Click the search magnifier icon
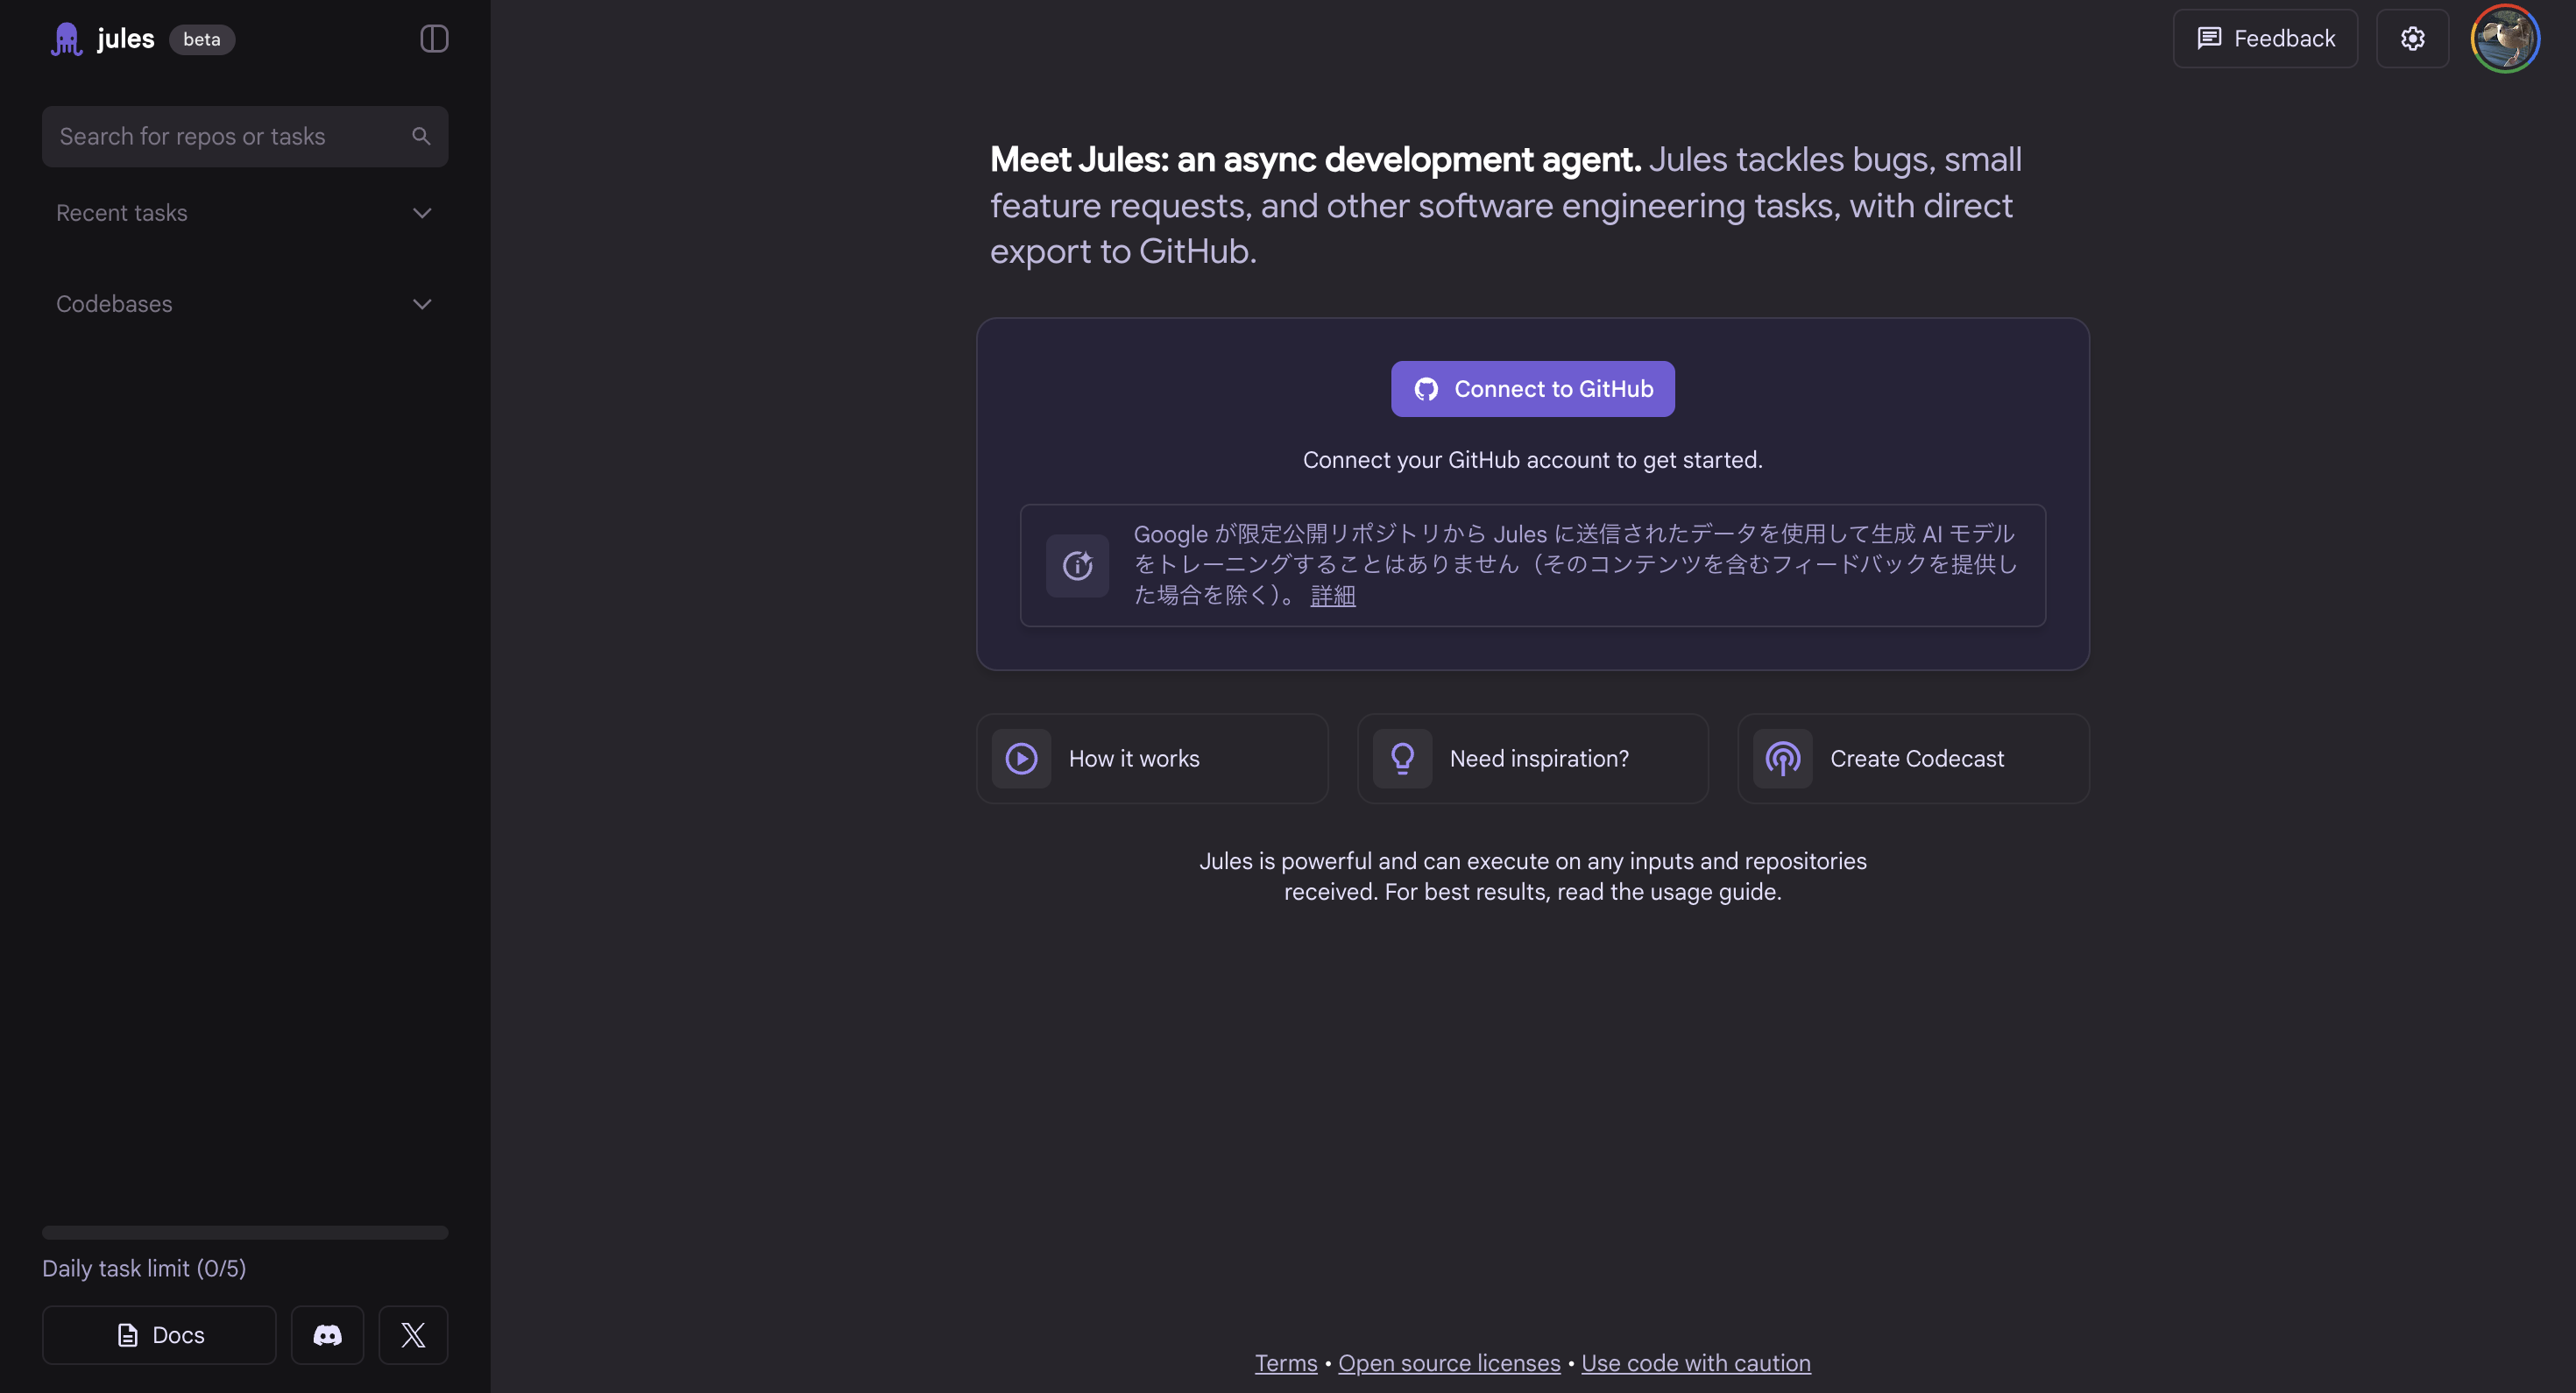 click(x=420, y=136)
